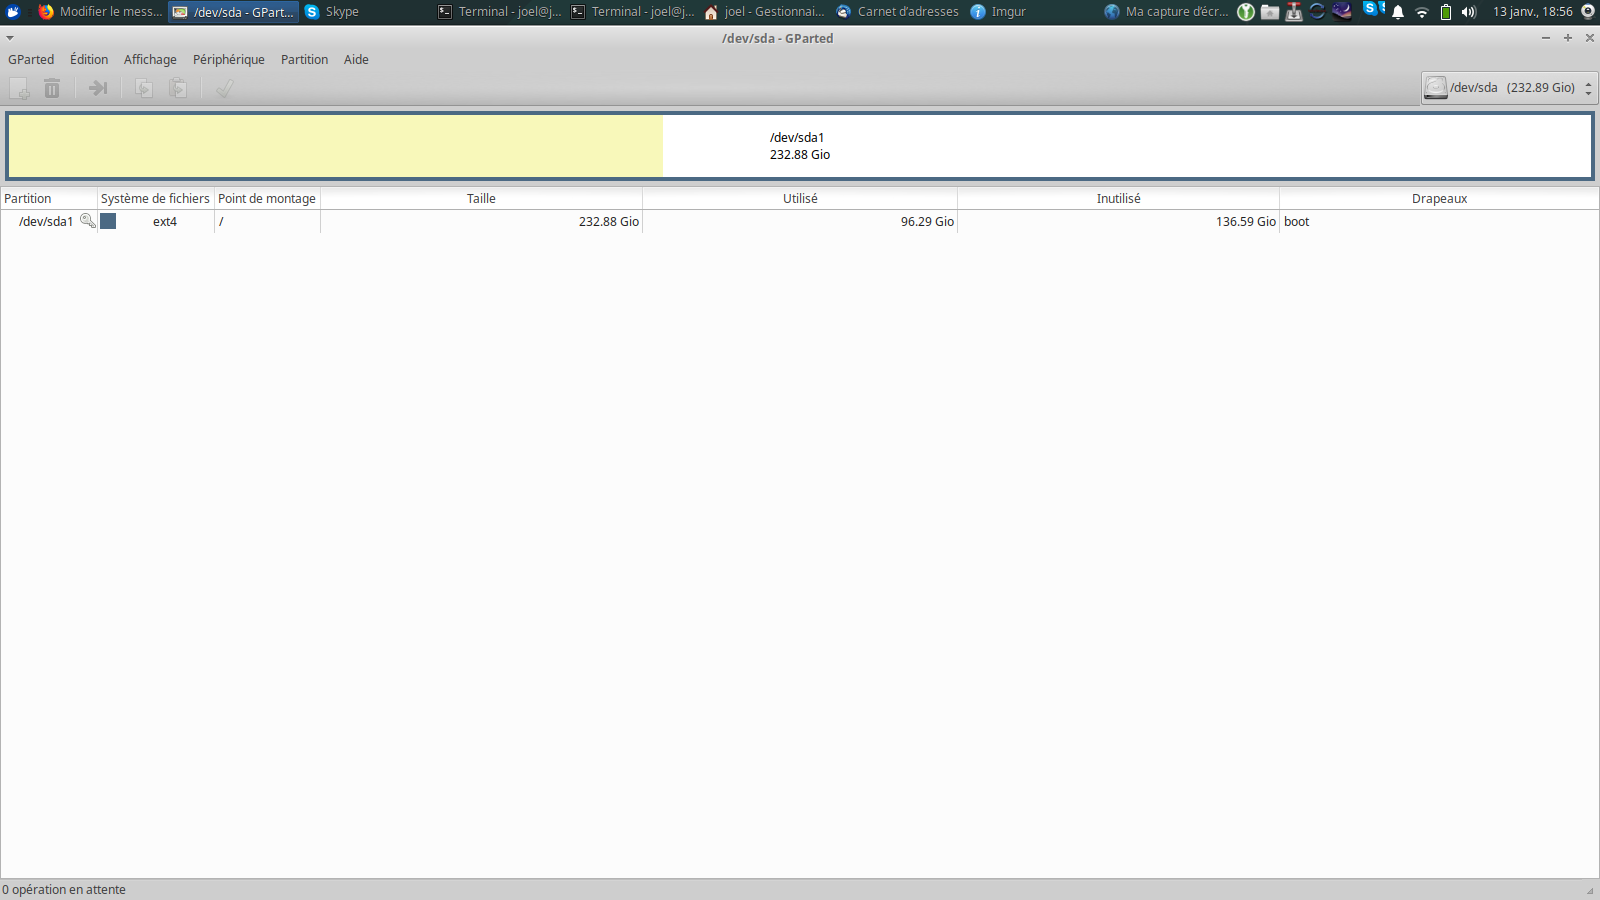
Task: Click the device selector up/down arrows
Action: [x=1588, y=88]
